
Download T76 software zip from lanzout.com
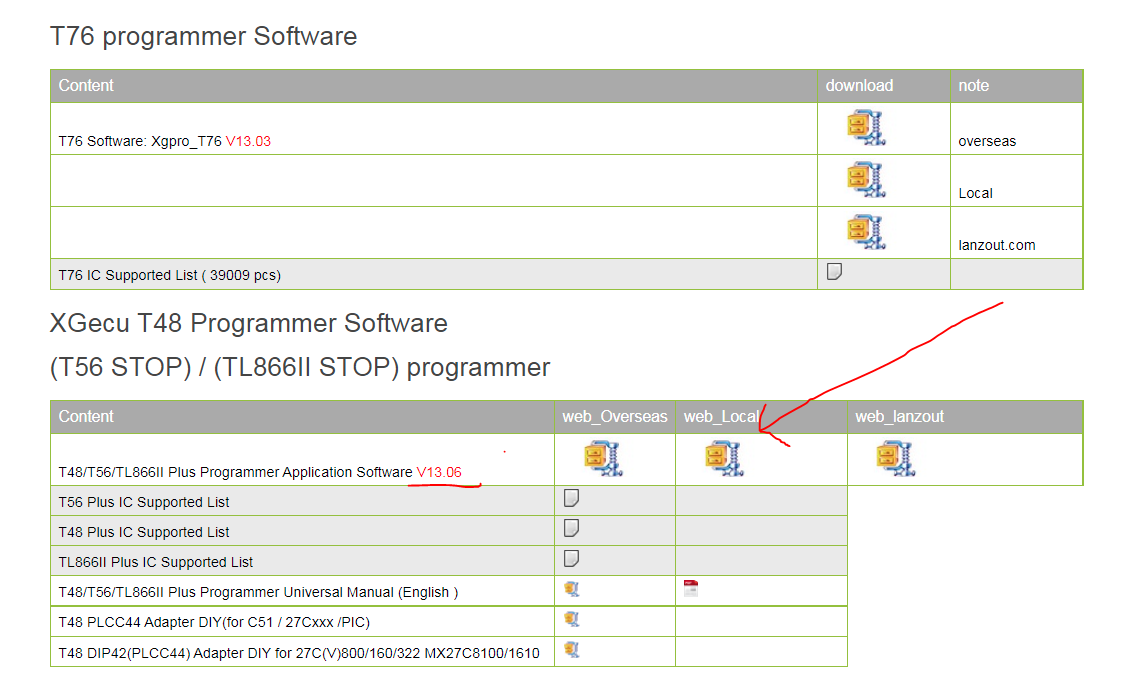pos(866,232)
